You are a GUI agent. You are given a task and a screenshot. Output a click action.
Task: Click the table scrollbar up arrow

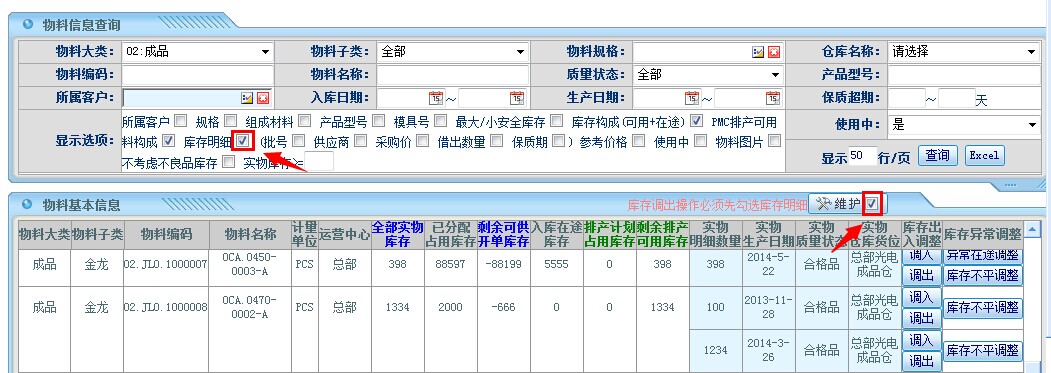[x=1033, y=230]
